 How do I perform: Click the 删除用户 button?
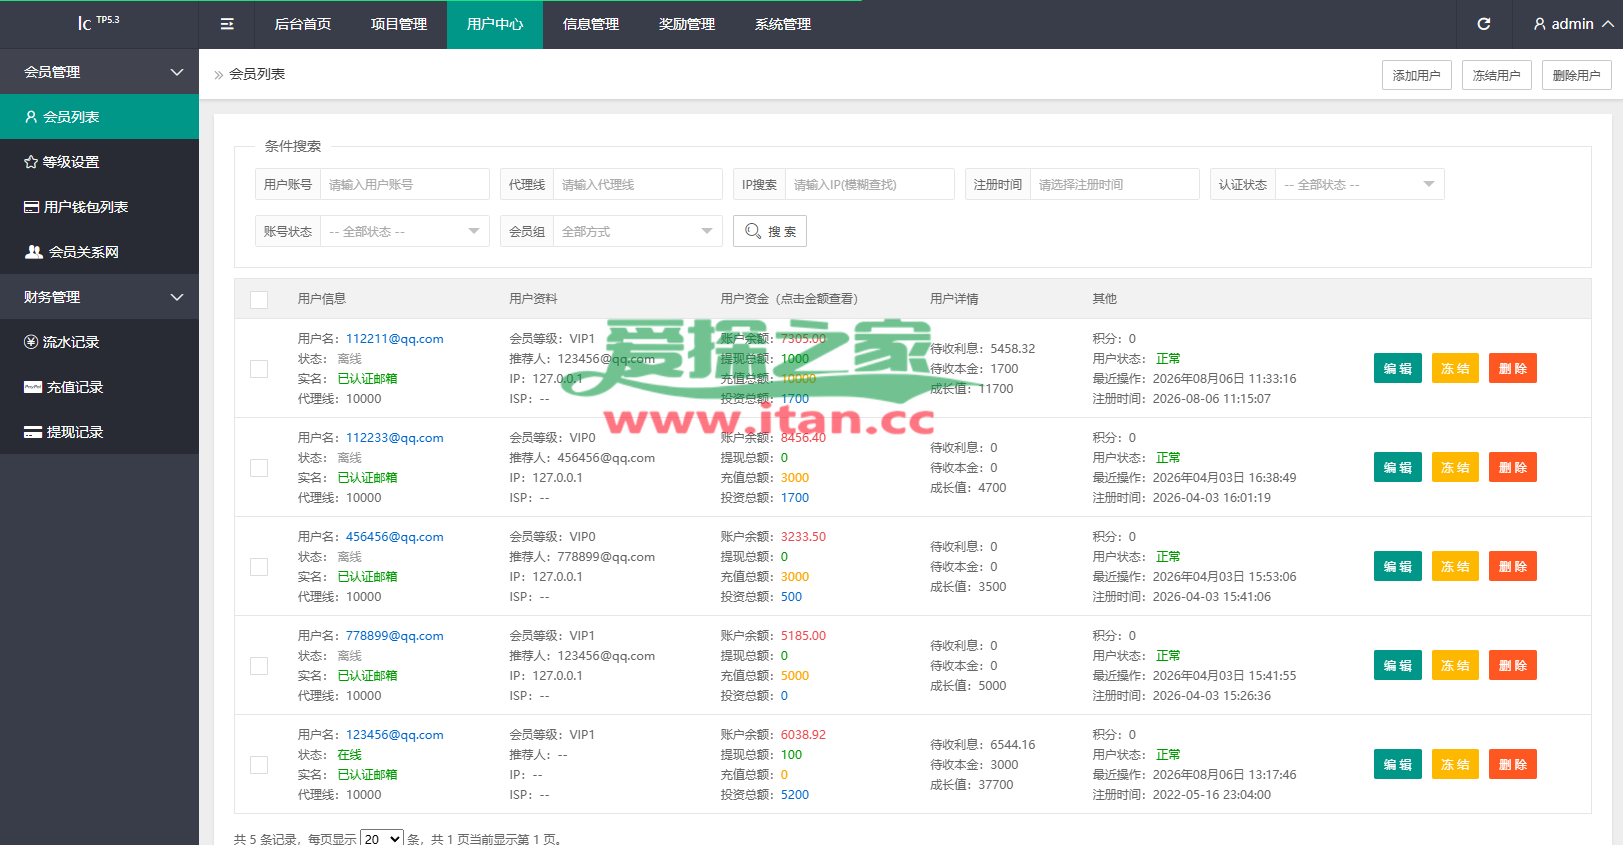(1577, 75)
